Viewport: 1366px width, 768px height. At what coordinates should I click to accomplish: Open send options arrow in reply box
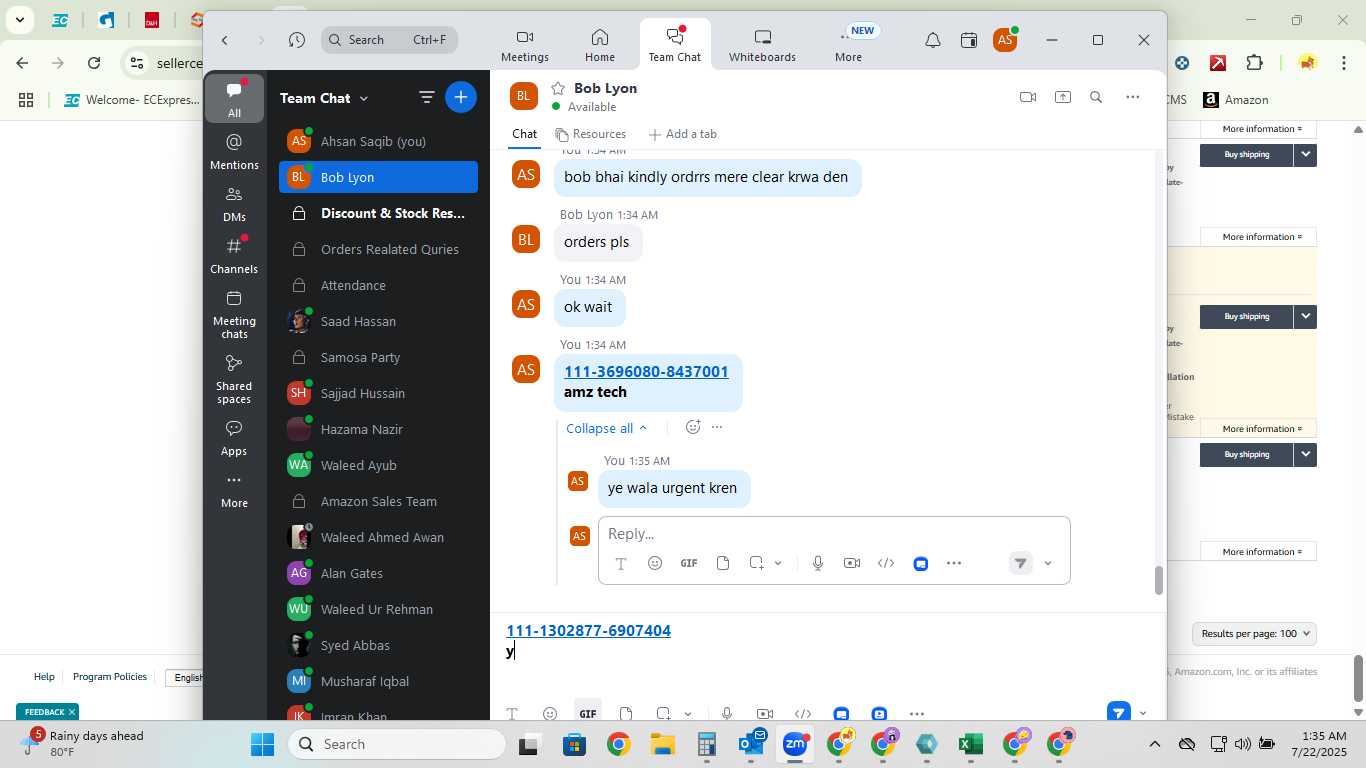(1048, 563)
